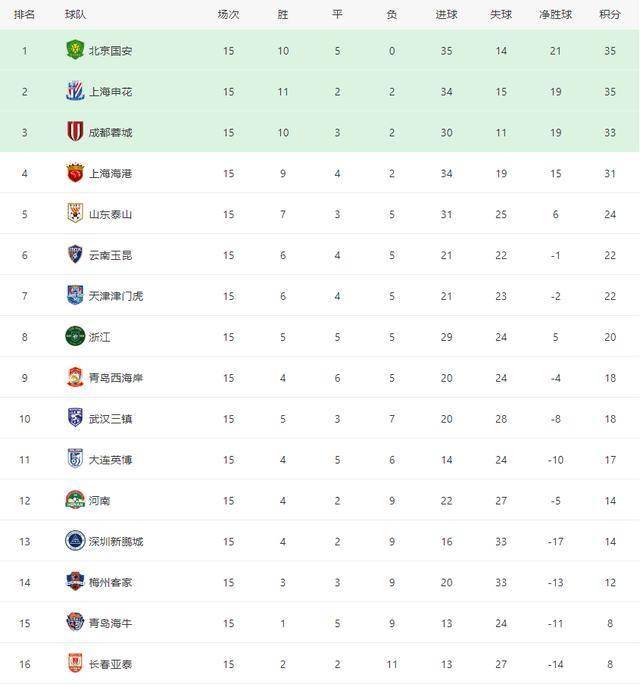Image resolution: width=640 pixels, height=687 pixels.
Task: Click the 排名 column header
Action: [25, 14]
